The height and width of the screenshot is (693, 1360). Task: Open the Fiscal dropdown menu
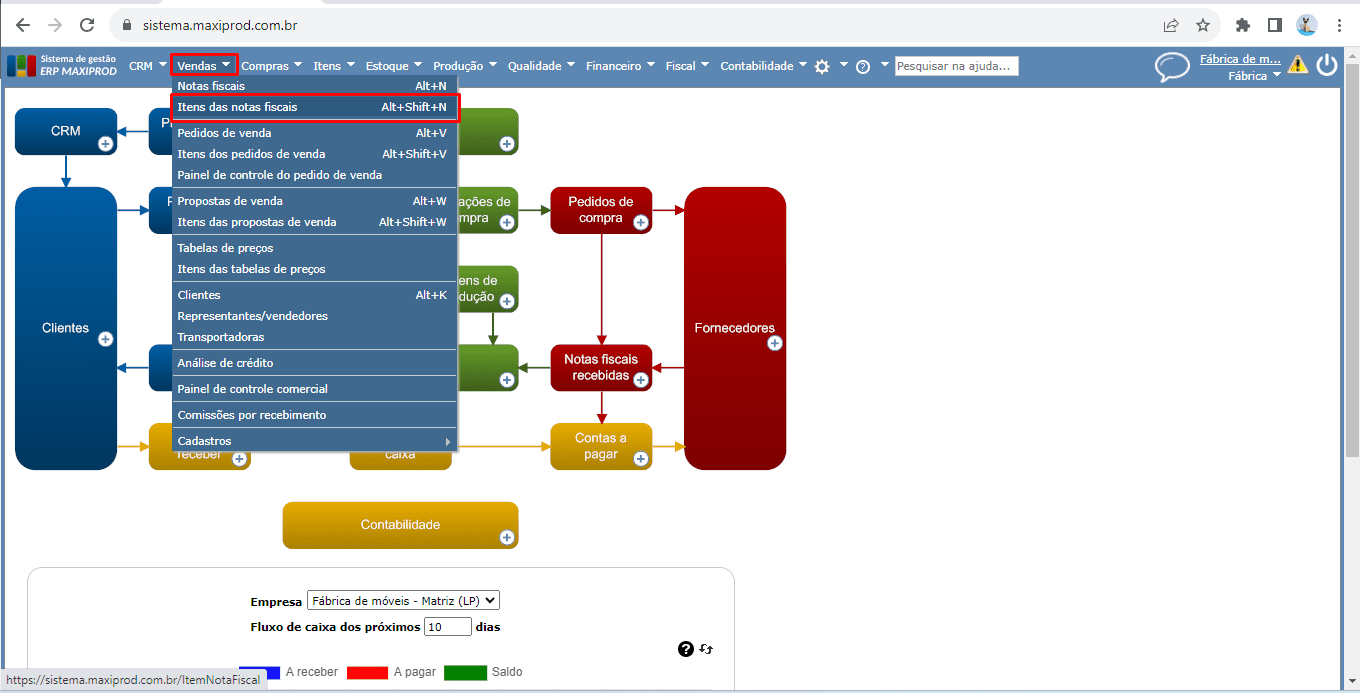pyautogui.click(x=687, y=66)
